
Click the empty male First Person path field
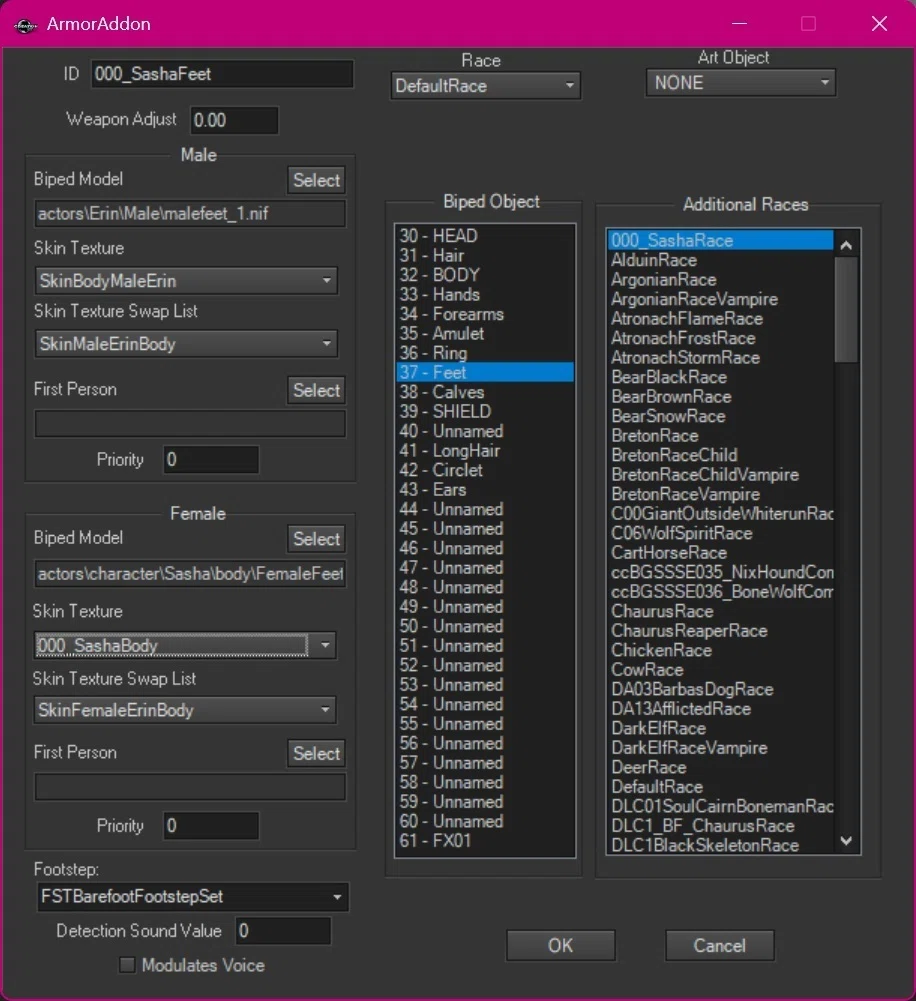(x=190, y=424)
